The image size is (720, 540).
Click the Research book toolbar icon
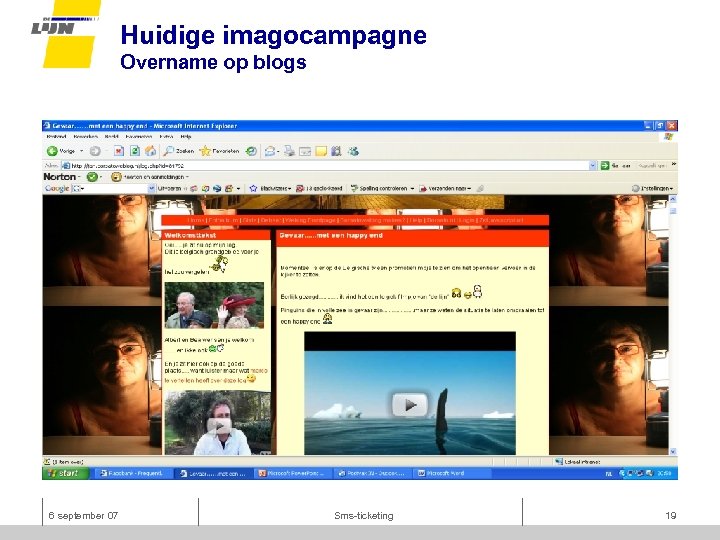(336, 151)
